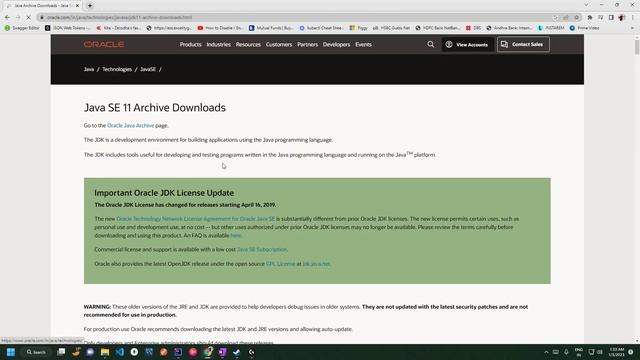Open the Oracle Java Archive link

131,125
